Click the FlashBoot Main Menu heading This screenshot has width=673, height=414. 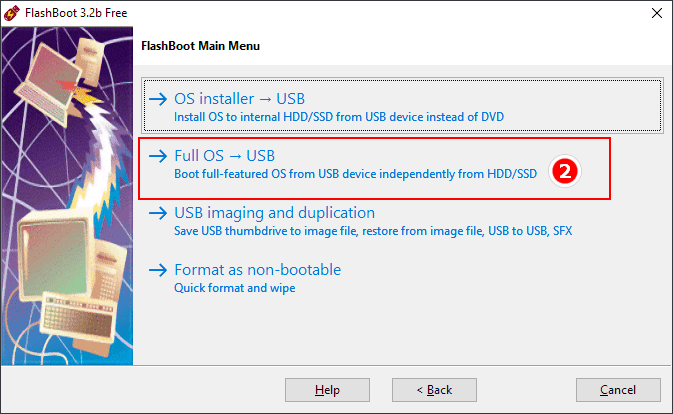(x=200, y=46)
